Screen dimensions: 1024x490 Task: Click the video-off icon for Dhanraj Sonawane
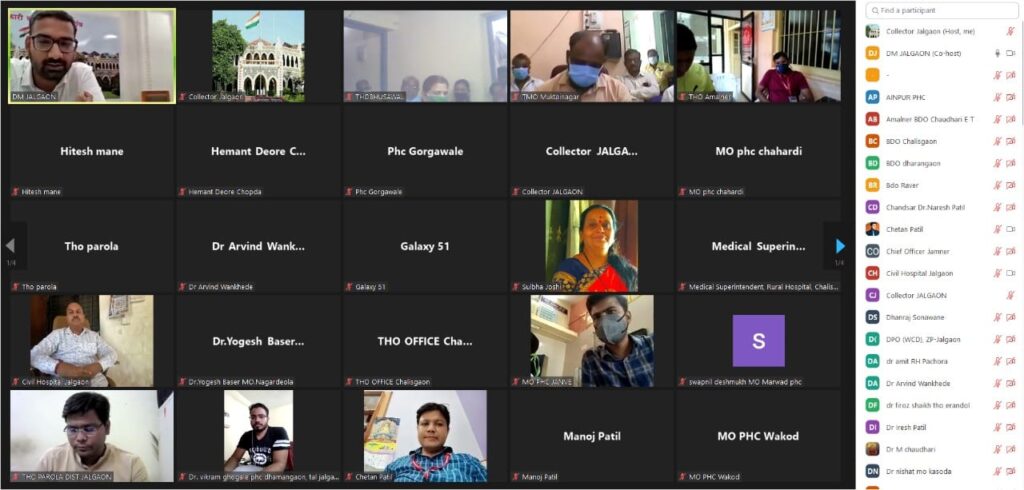pyautogui.click(x=1010, y=317)
